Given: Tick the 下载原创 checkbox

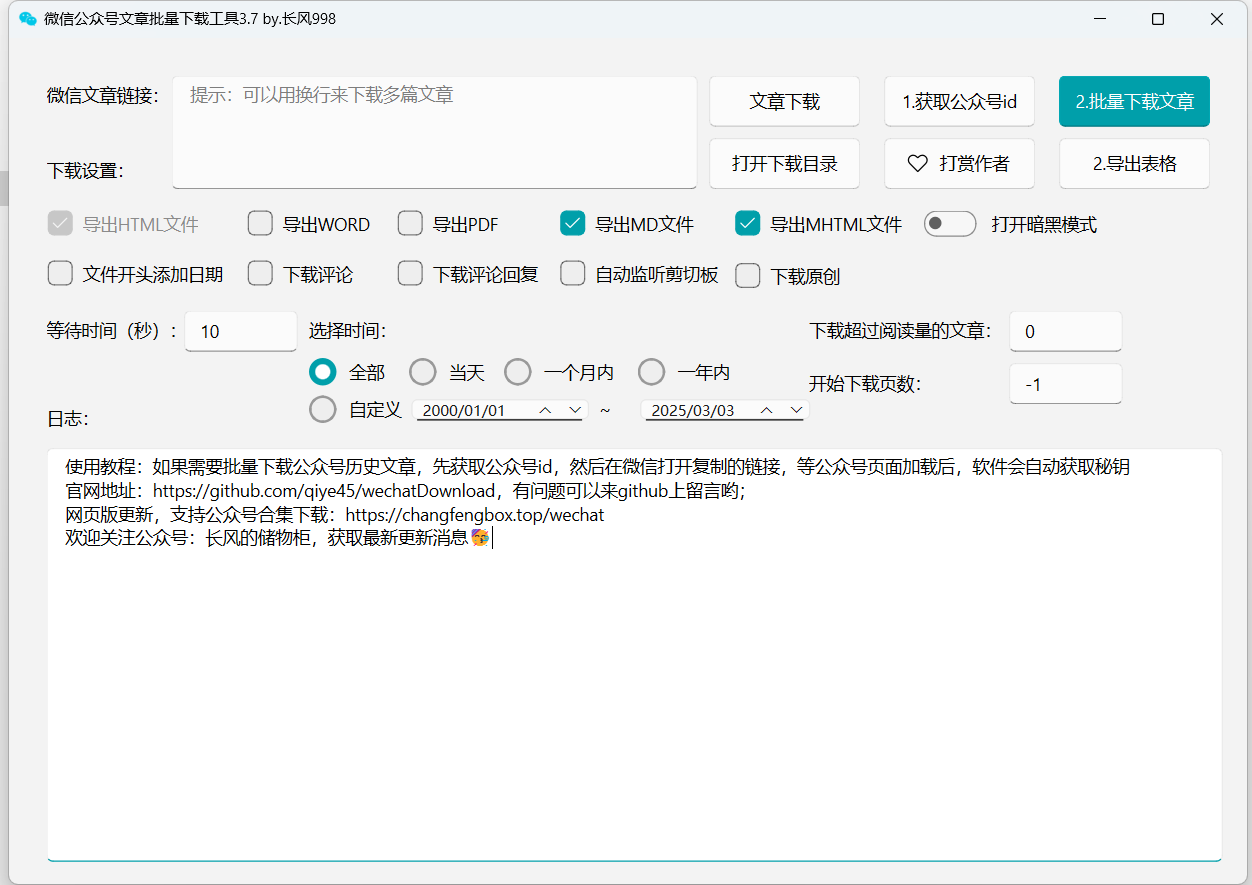Looking at the screenshot, I should pos(748,276).
